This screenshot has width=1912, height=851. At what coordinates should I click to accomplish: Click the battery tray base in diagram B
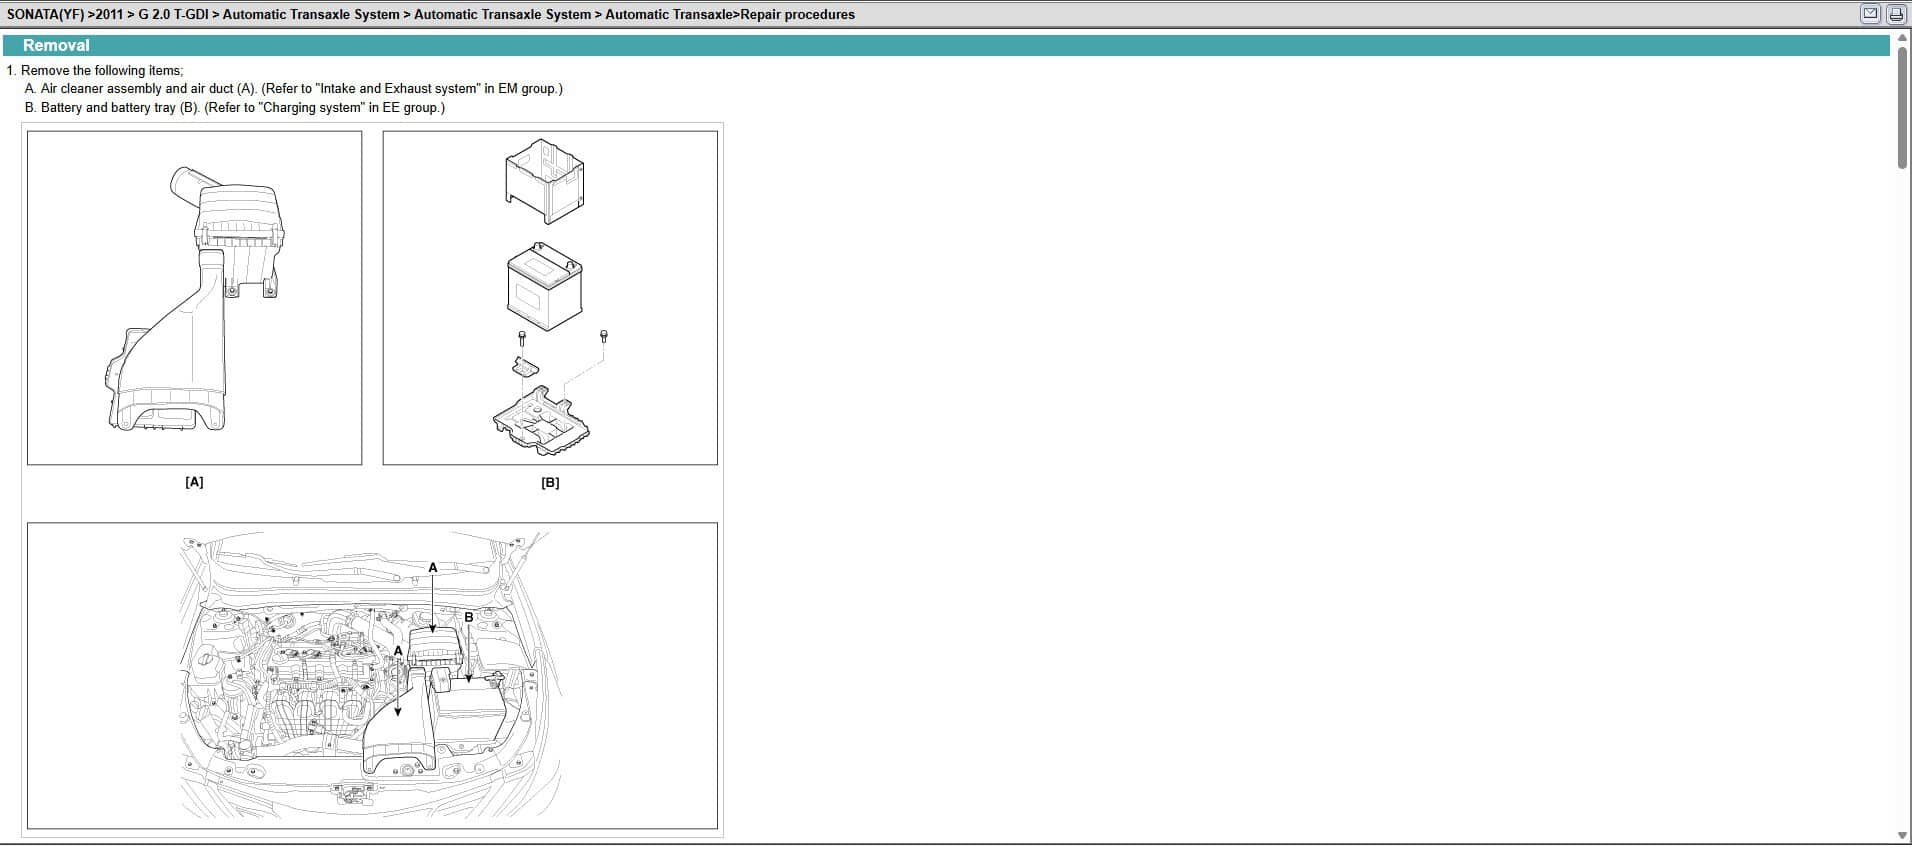541,420
